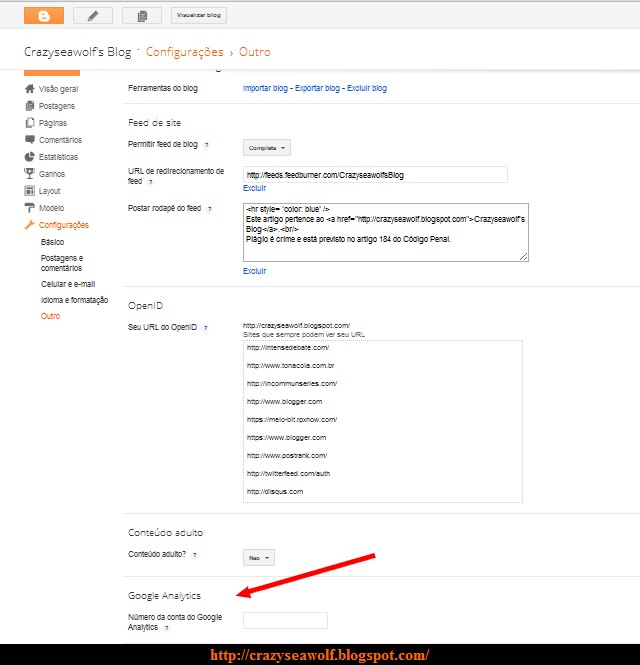Click the Configurações wrench icon

click(30, 225)
